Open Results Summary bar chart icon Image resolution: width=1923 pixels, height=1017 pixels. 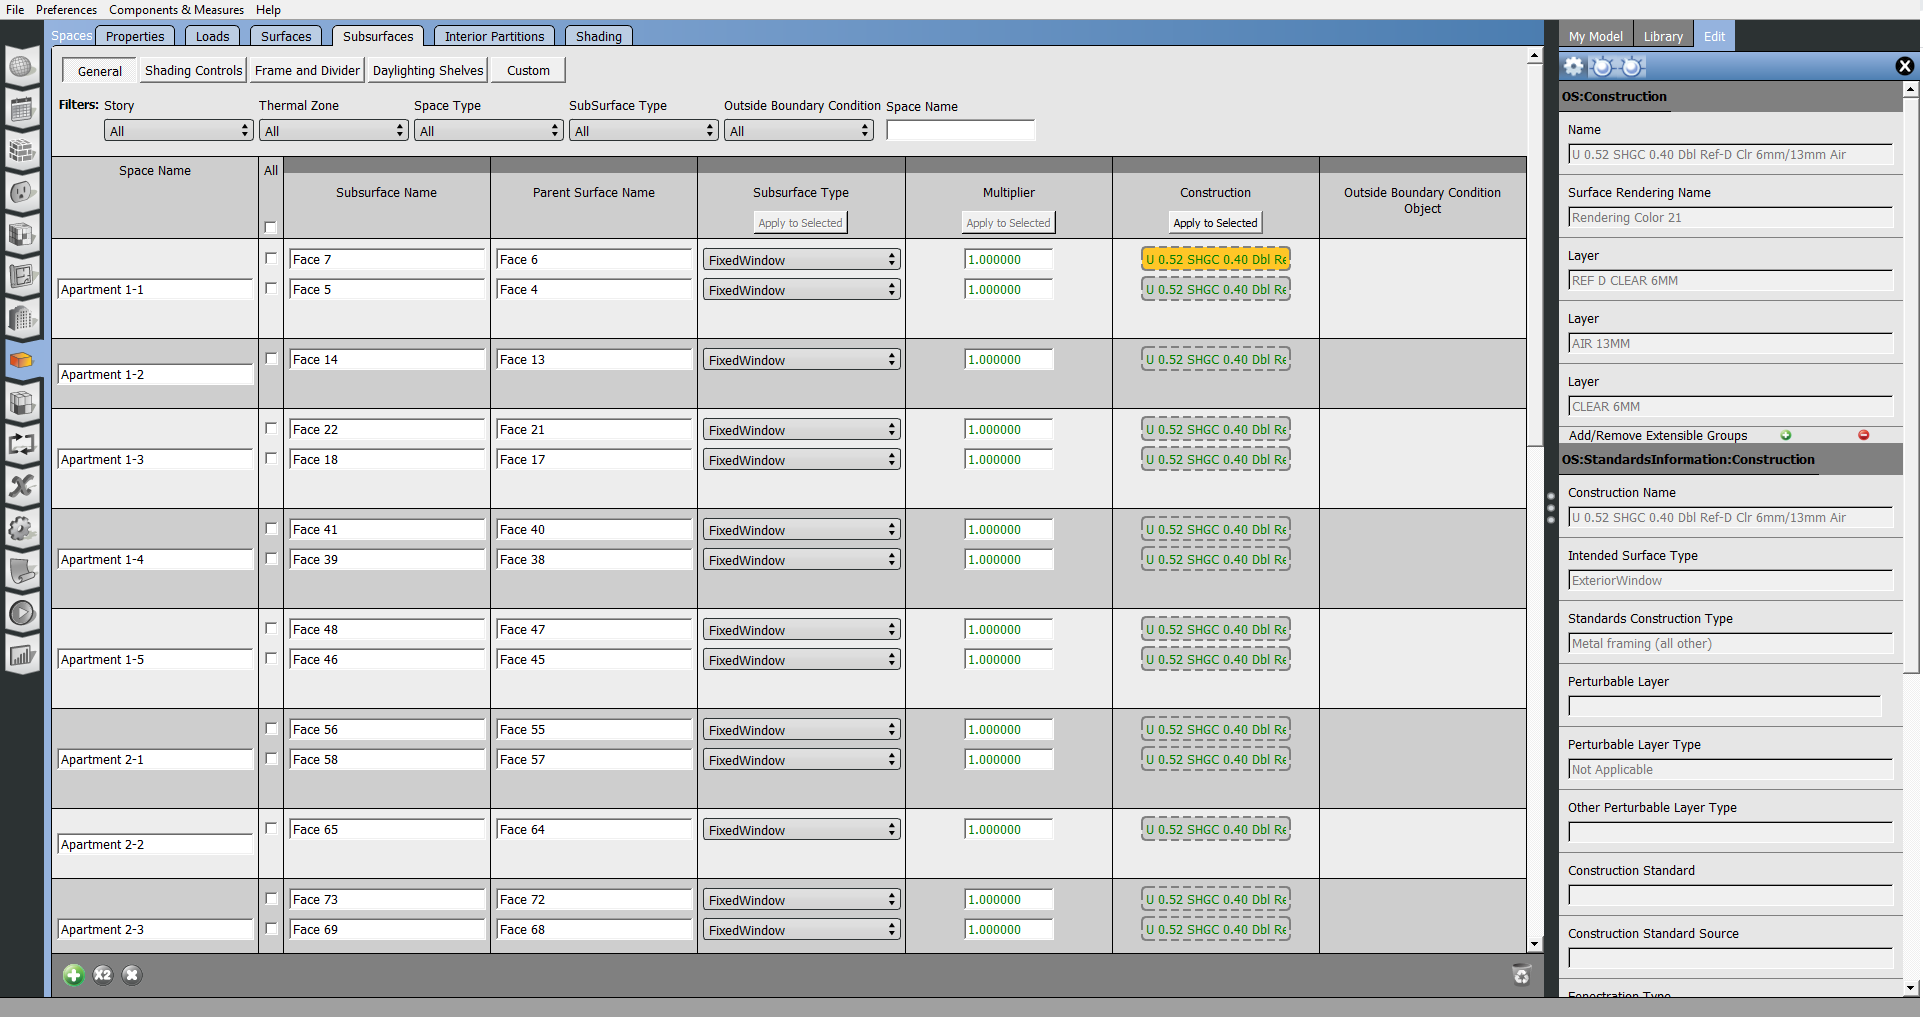[x=22, y=656]
